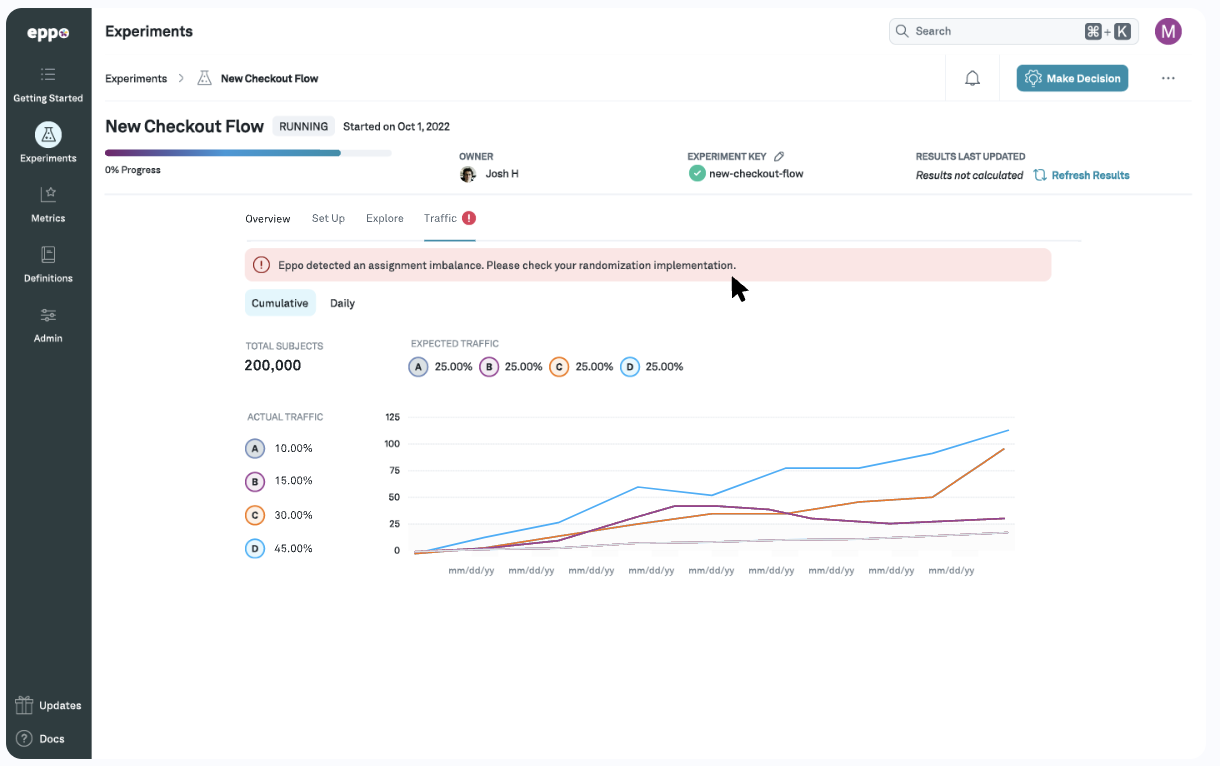Viewport: 1220px width, 766px height.
Task: Open the more options ellipsis menu
Action: [1168, 77]
